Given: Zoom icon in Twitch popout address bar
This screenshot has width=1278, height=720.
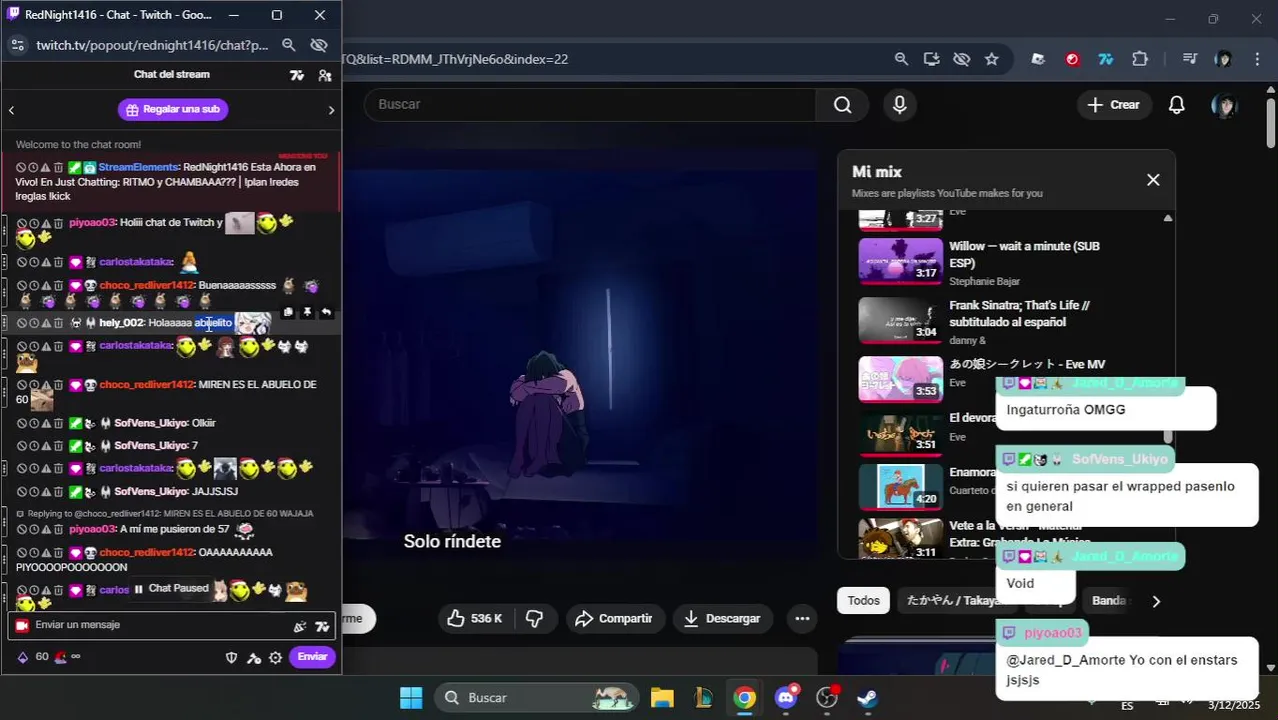Looking at the screenshot, I should pos(289,45).
